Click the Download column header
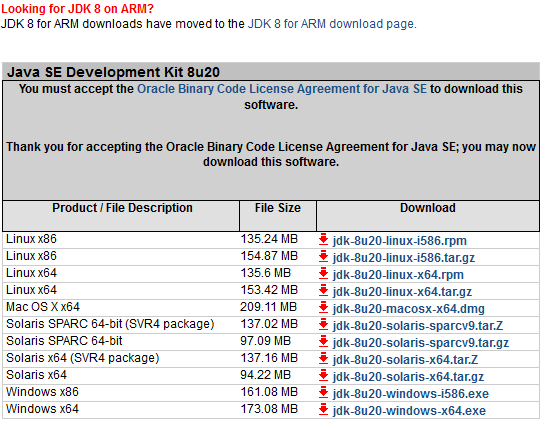 click(x=428, y=215)
